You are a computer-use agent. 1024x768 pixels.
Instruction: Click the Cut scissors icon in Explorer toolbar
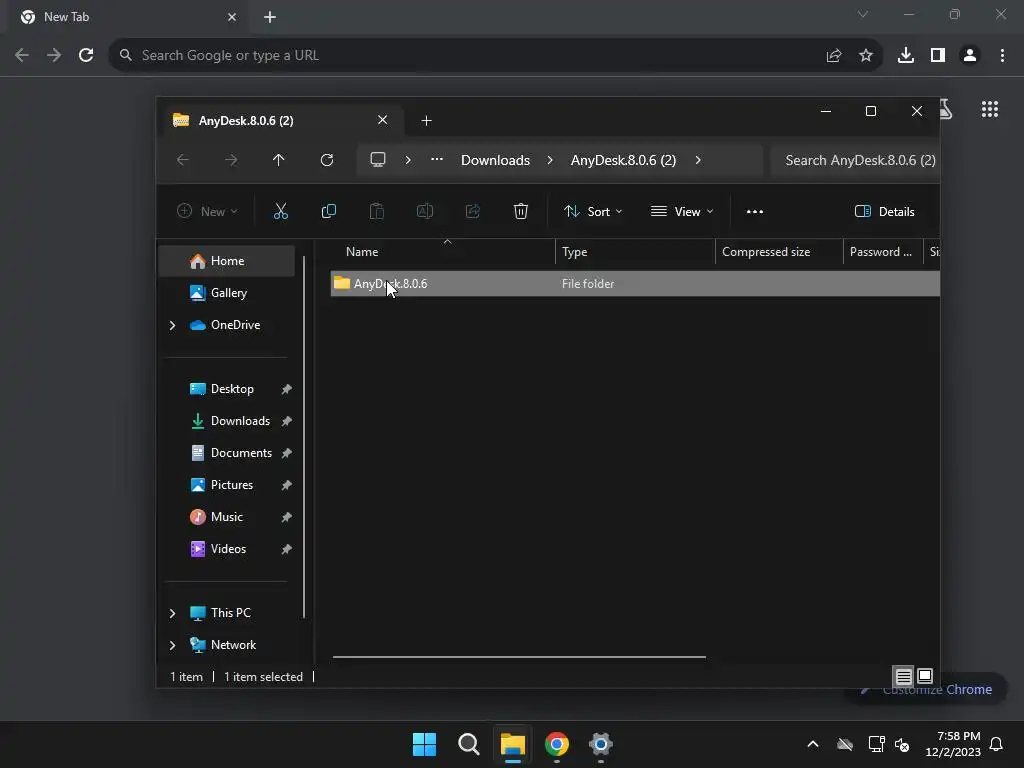280,211
